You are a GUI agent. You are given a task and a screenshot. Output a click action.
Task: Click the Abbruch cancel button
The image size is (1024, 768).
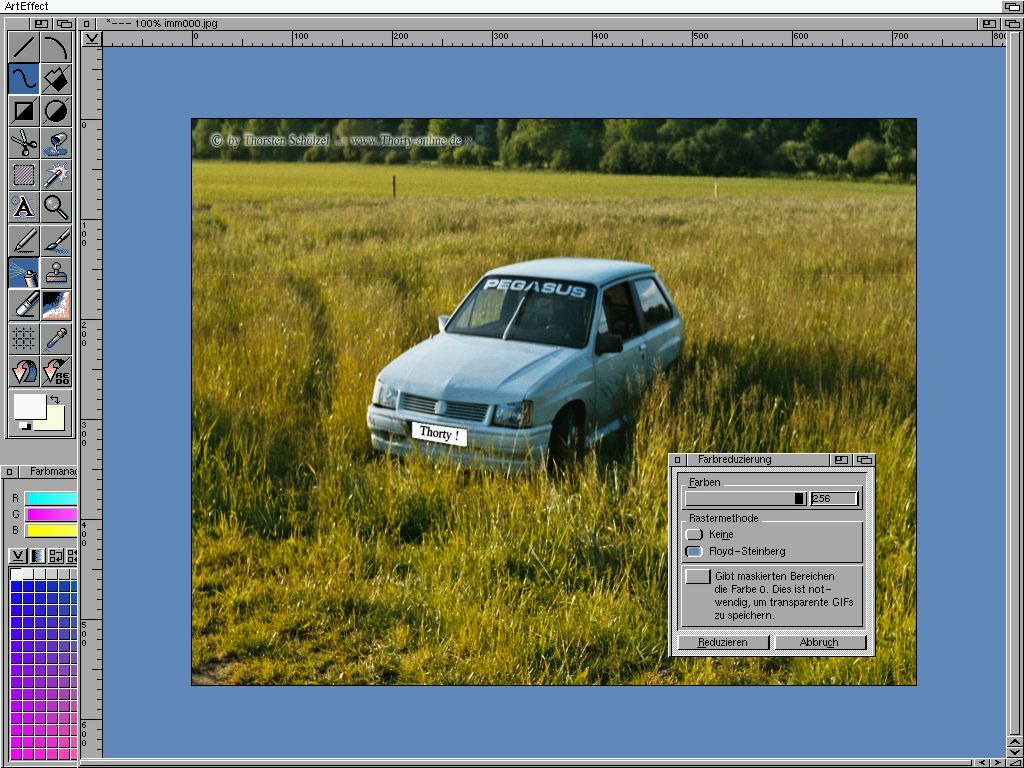[819, 642]
